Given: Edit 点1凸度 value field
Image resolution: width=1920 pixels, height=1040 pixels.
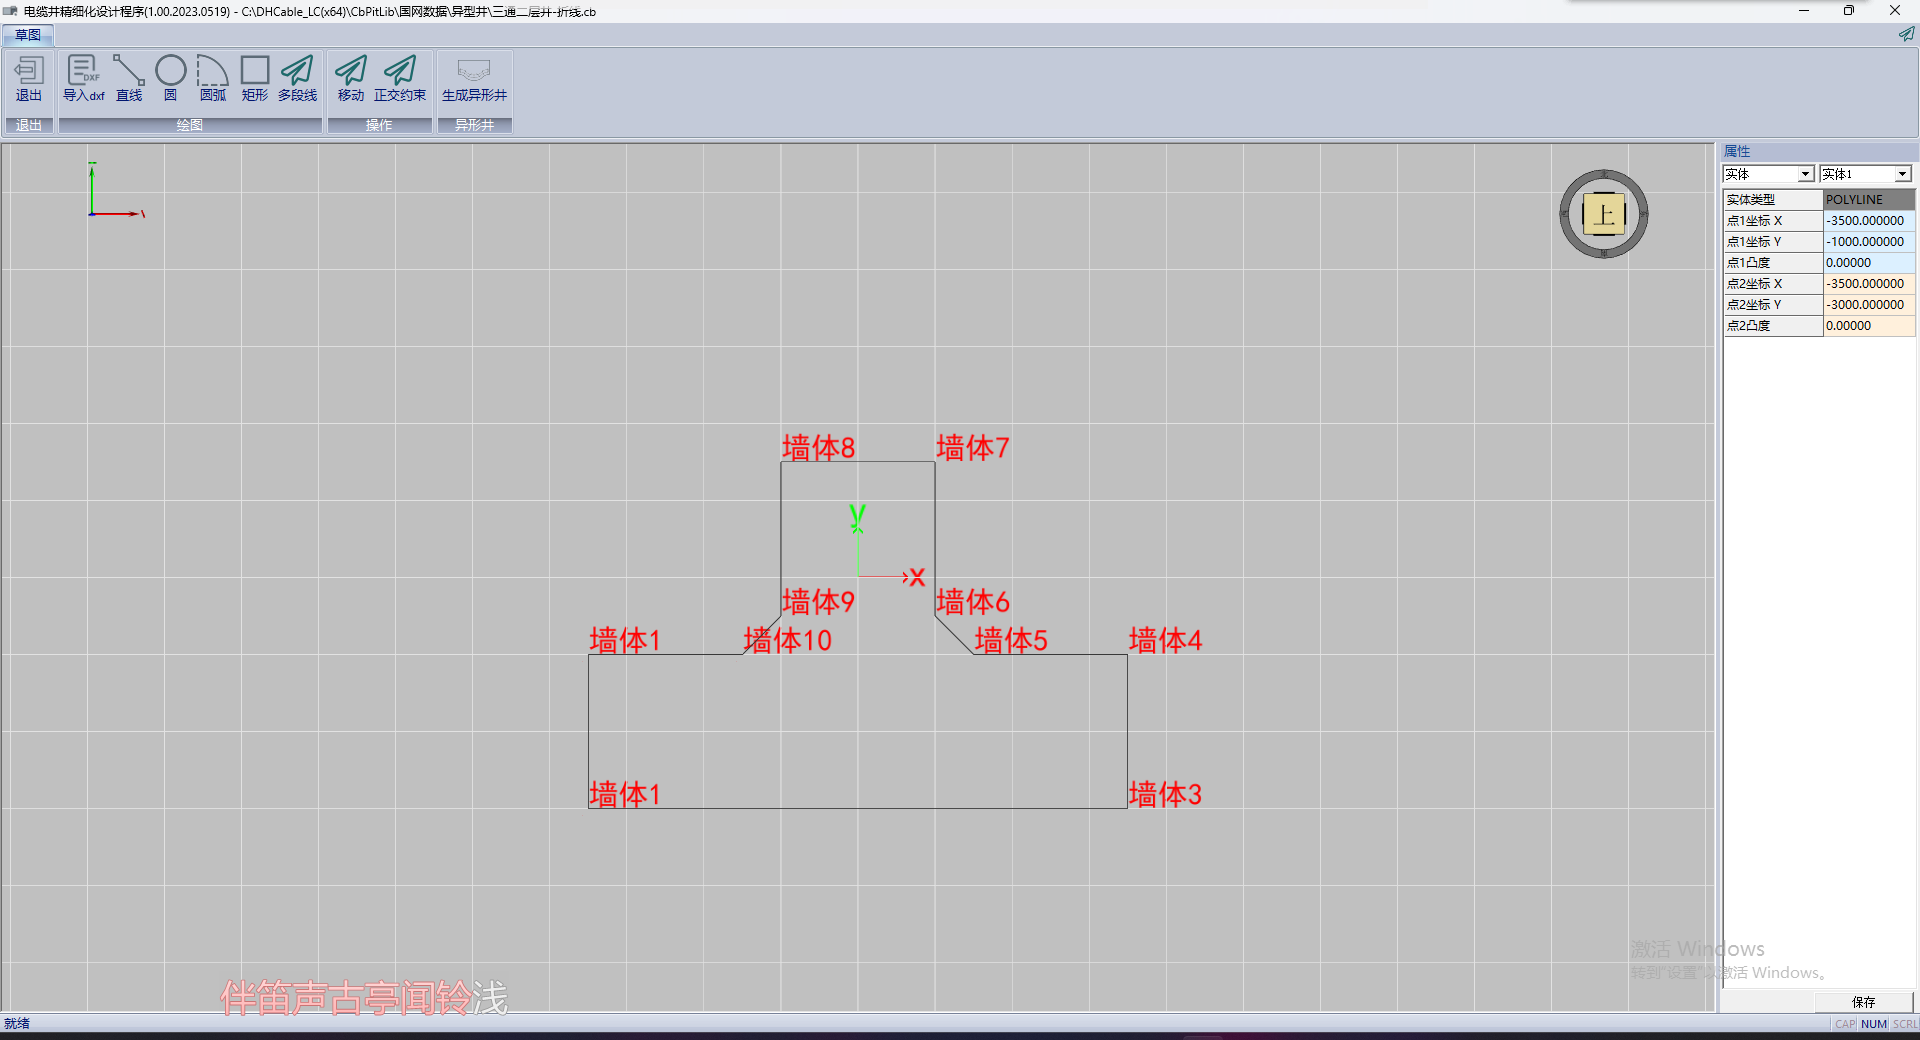Looking at the screenshot, I should click(1869, 263).
